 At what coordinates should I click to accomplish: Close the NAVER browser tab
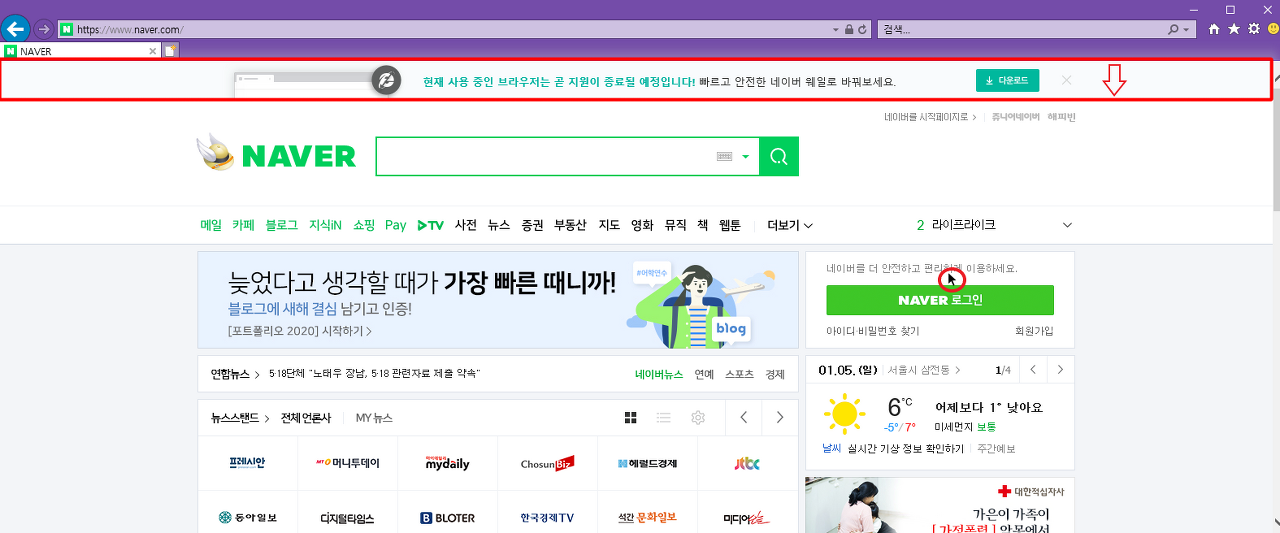[153, 51]
